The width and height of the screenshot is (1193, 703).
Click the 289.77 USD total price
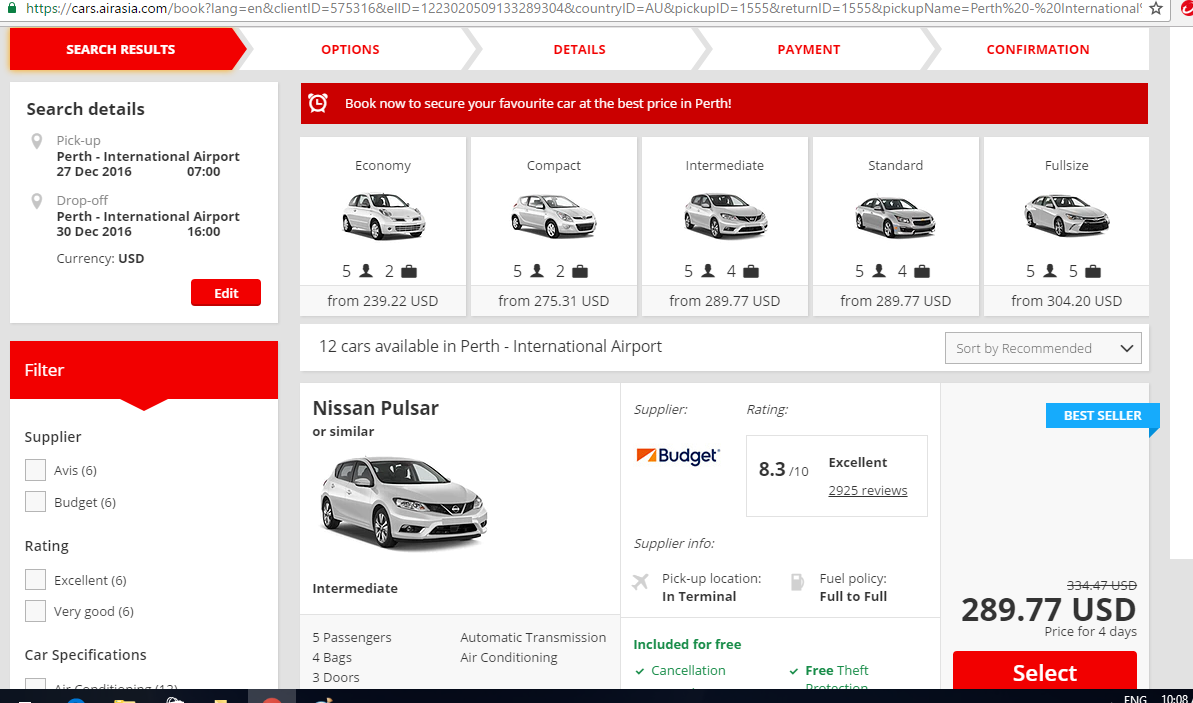pyautogui.click(x=1048, y=609)
